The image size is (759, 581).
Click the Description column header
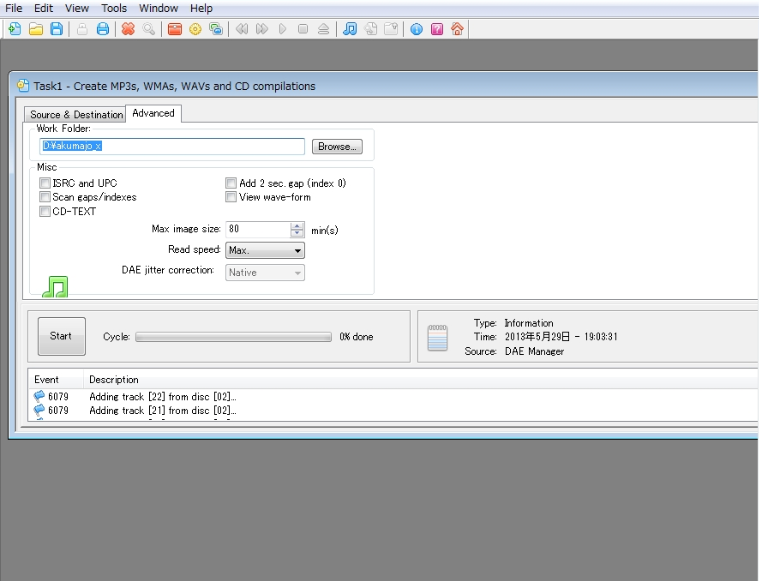pos(420,380)
